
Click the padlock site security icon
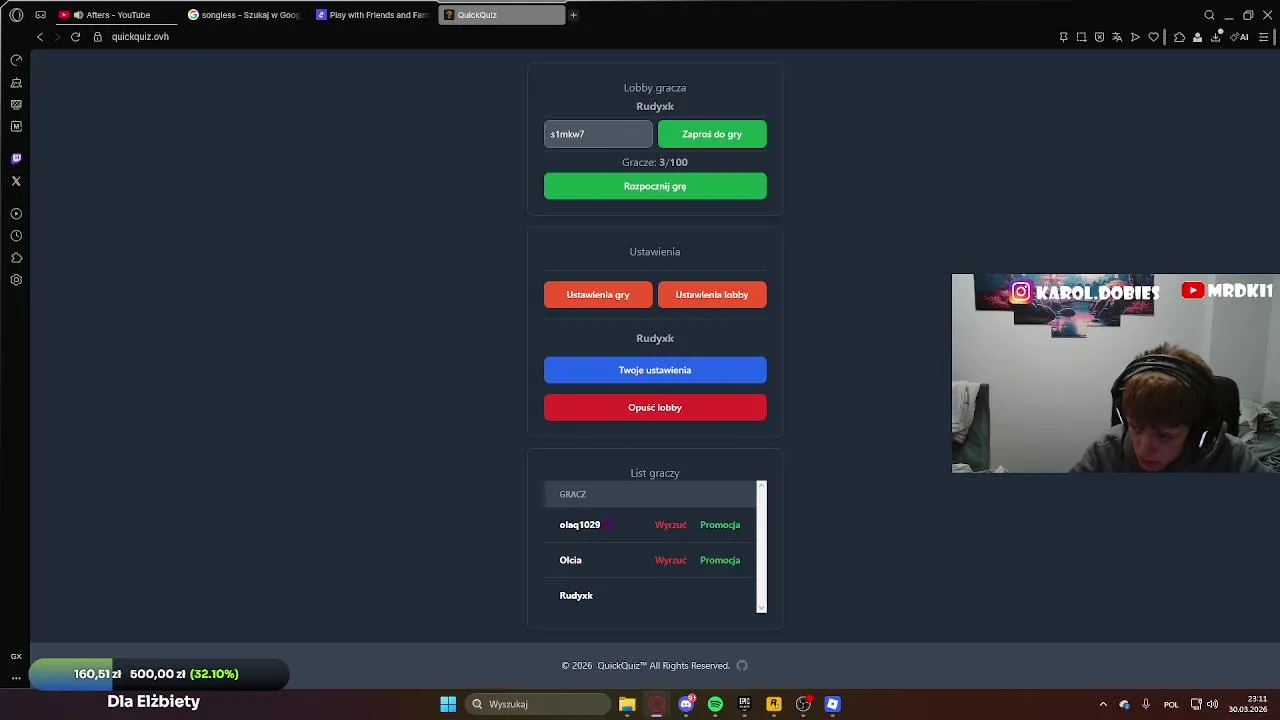pyautogui.click(x=98, y=37)
